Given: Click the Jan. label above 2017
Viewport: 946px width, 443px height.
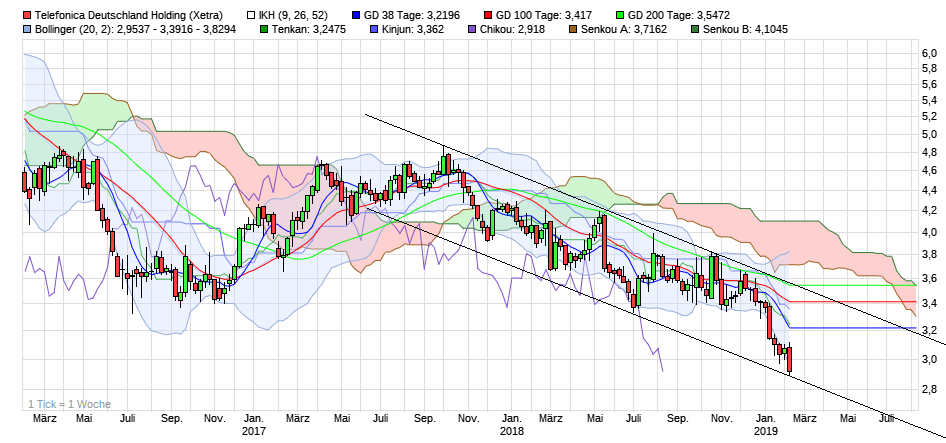Looking at the screenshot, I should pos(253,418).
